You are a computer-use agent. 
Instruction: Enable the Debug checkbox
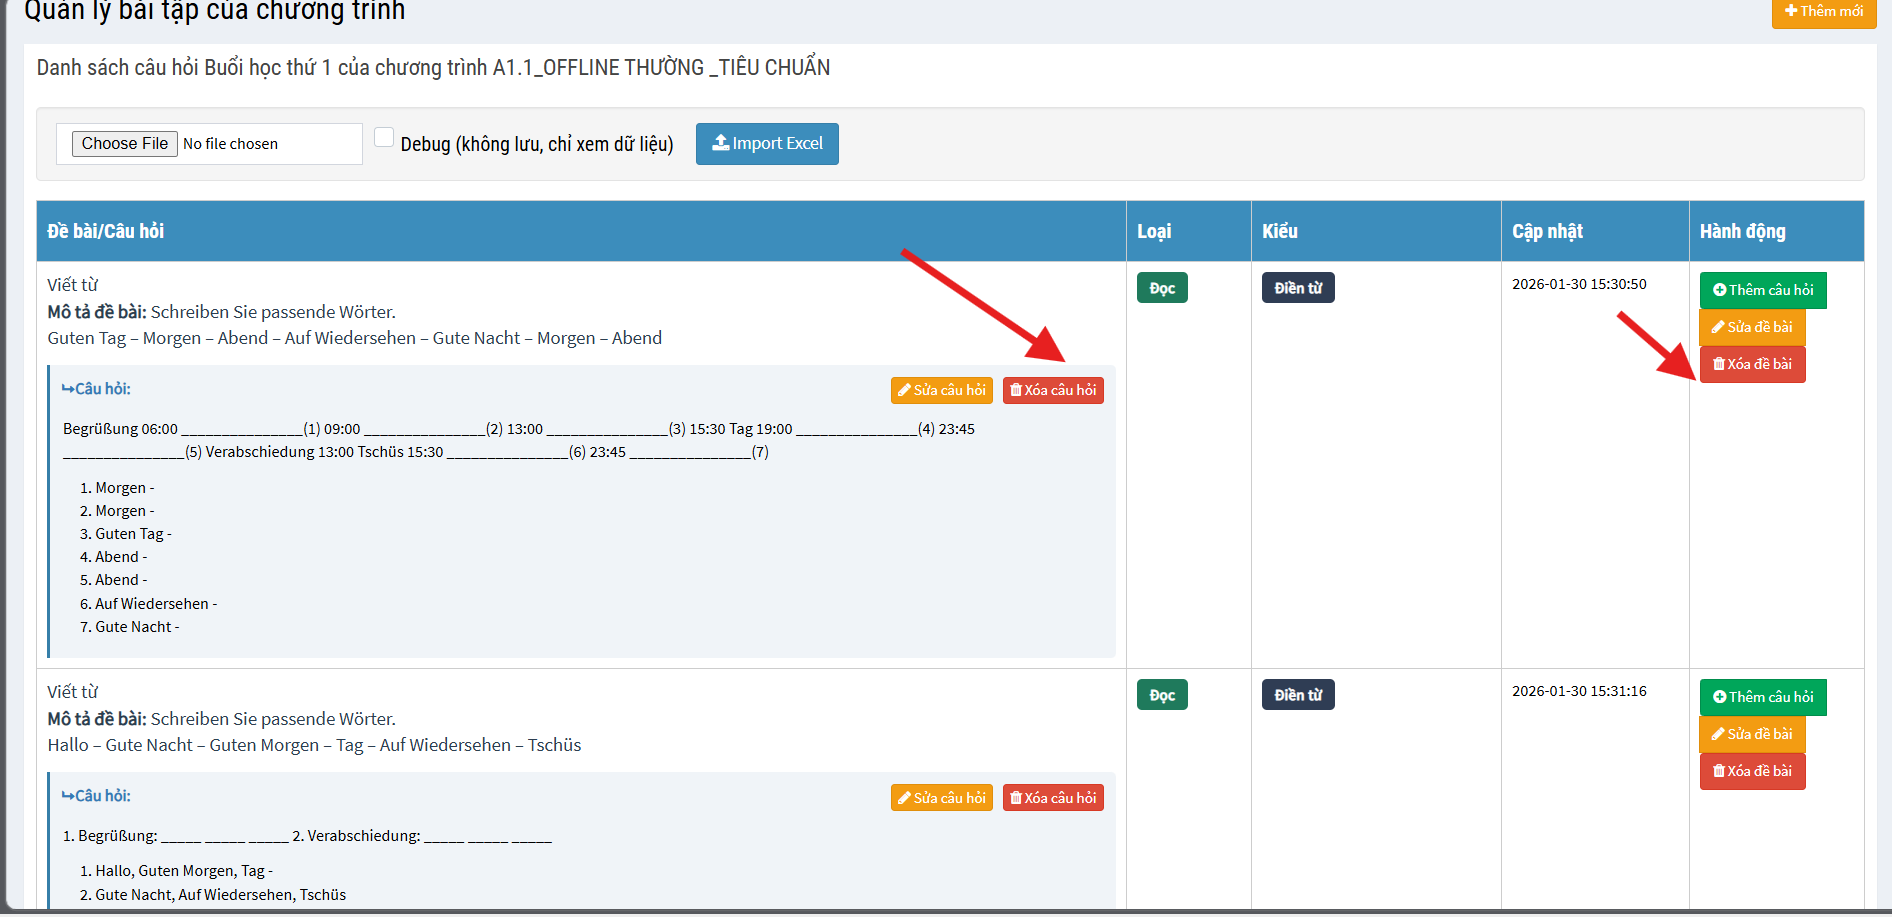(384, 138)
